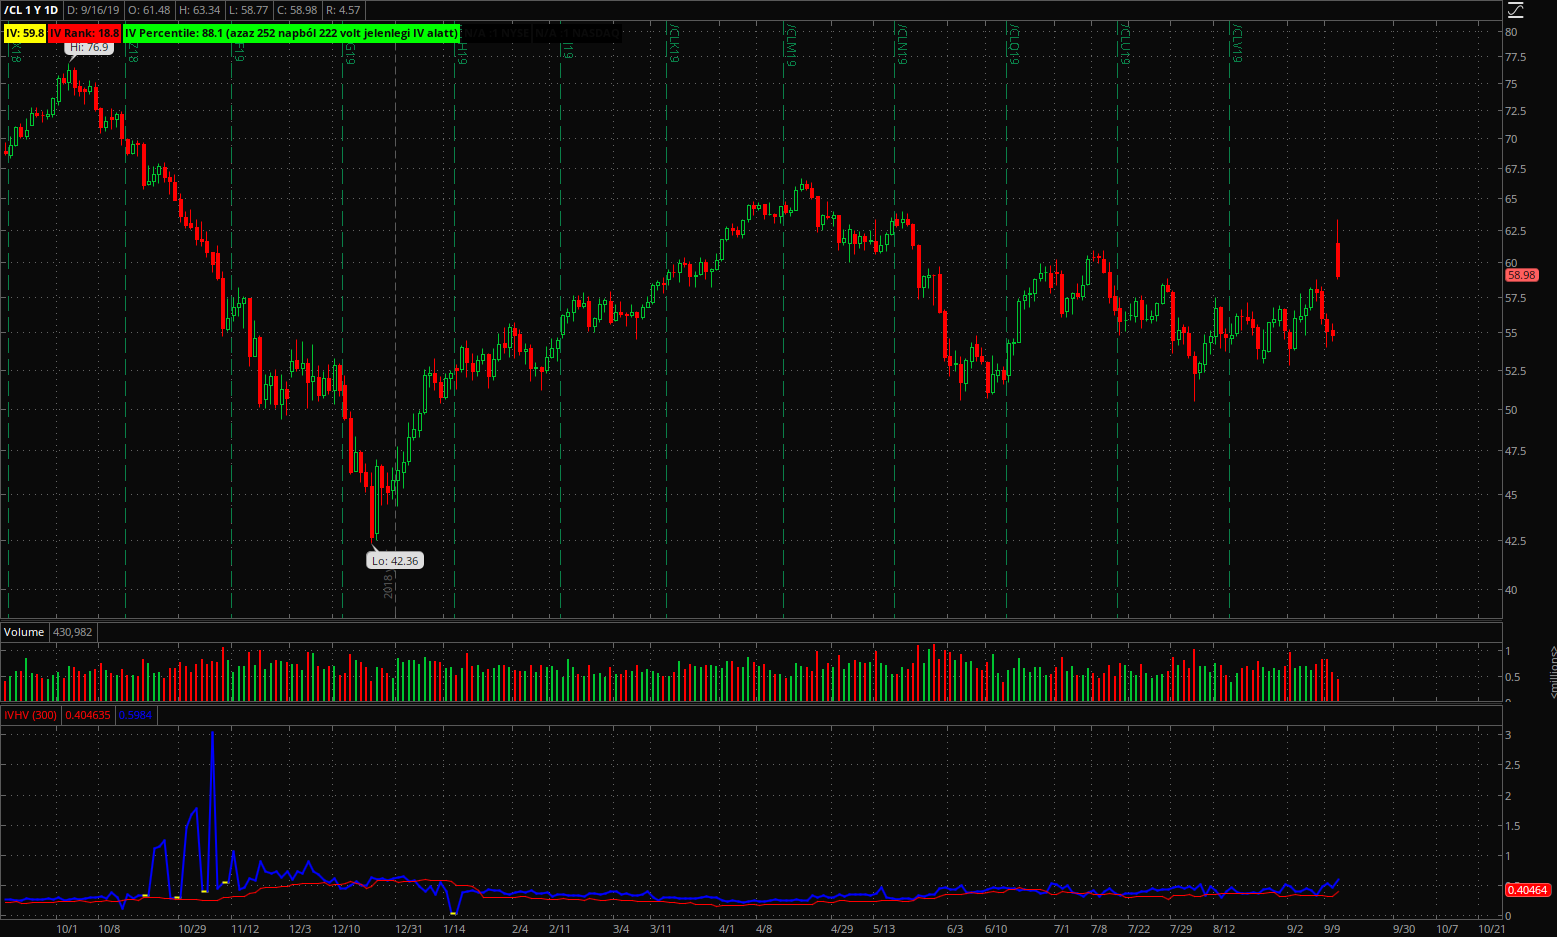The image size is (1557, 937).
Task: Click the /CLV19 contract roll marker
Action: [x=1238, y=45]
